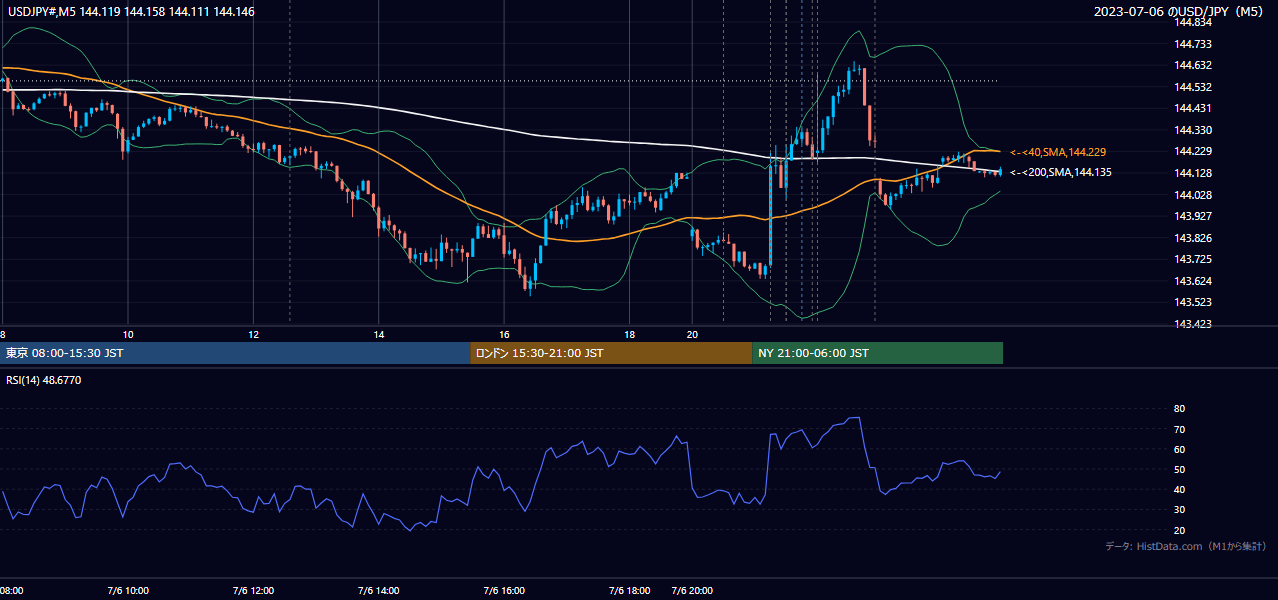The image size is (1278, 600).
Task: Click the RSI 70 level label
Action: [x=1180, y=430]
